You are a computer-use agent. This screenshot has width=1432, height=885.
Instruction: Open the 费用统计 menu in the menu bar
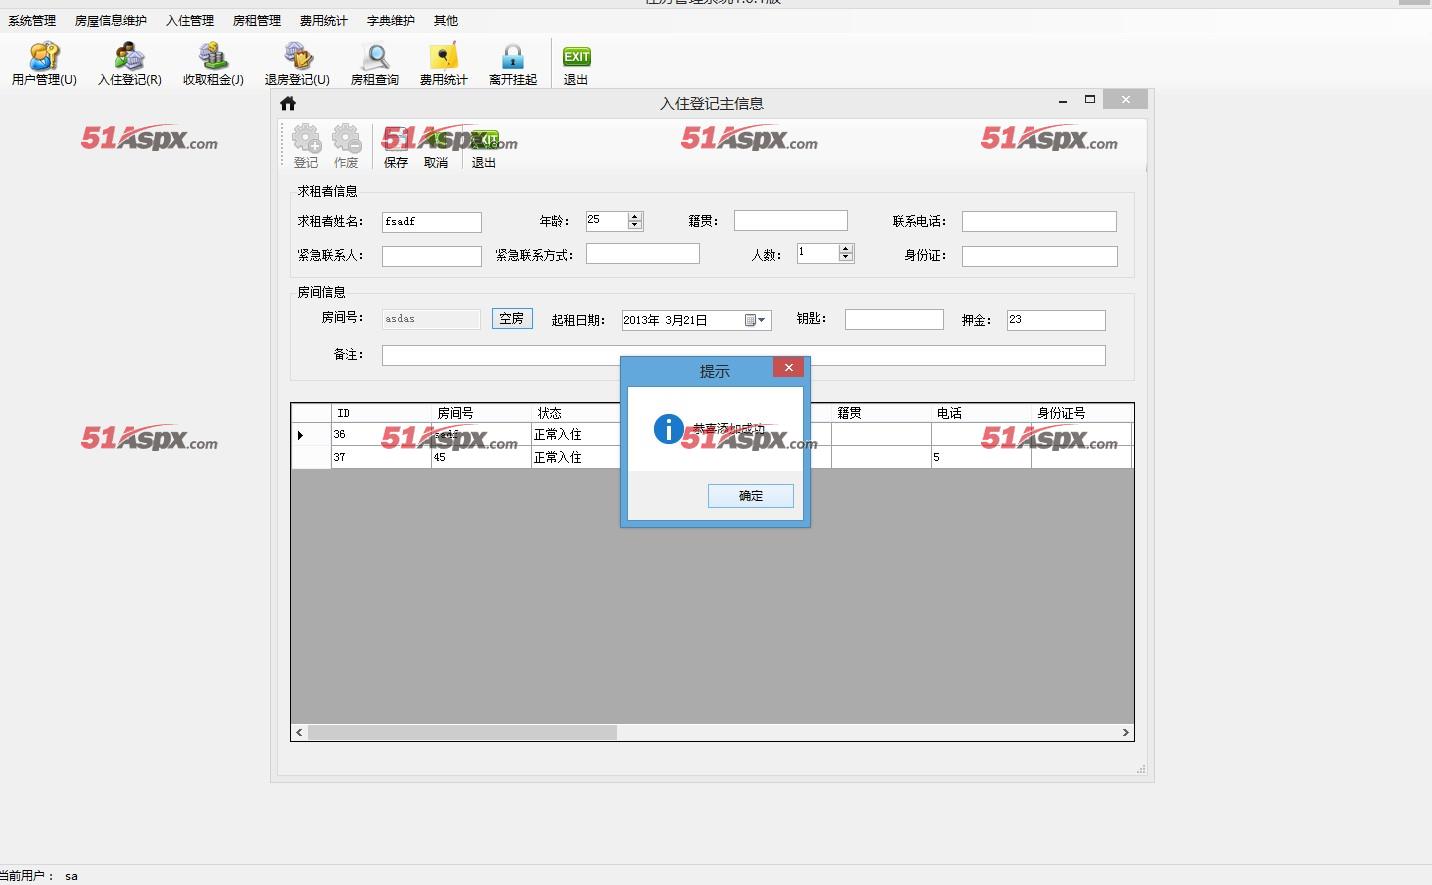click(x=324, y=20)
